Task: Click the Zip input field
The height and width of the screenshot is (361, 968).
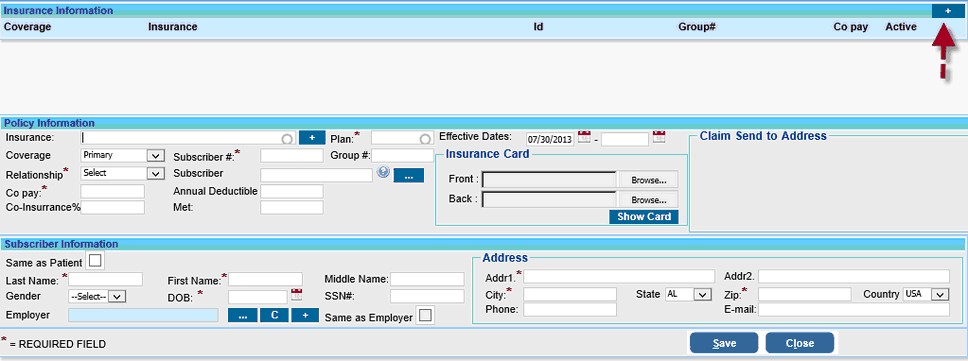Action: pyautogui.click(x=804, y=294)
